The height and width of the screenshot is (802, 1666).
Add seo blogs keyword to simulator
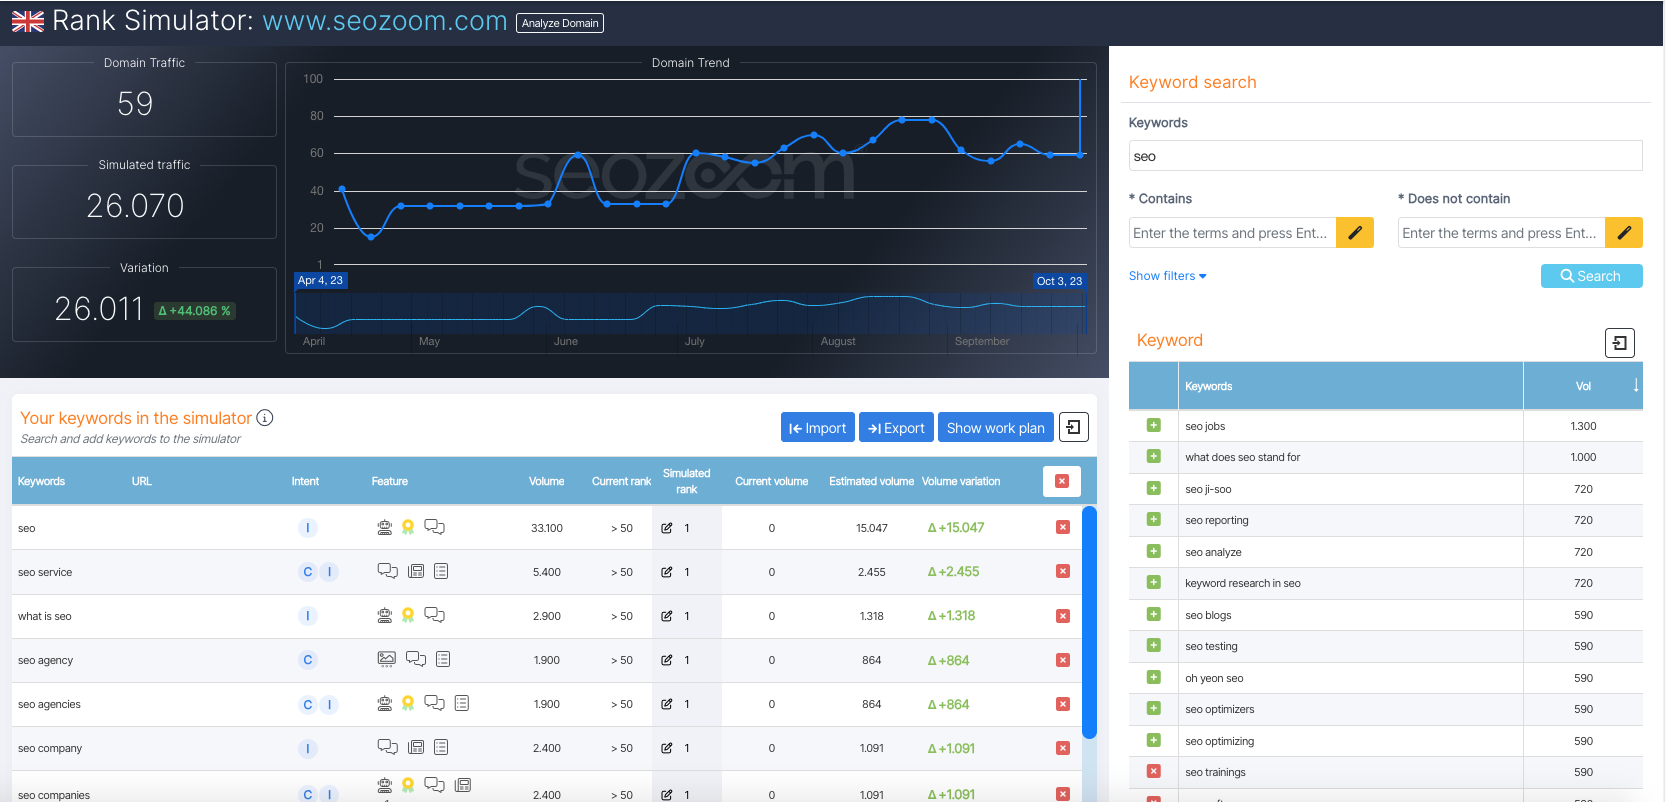tap(1154, 614)
